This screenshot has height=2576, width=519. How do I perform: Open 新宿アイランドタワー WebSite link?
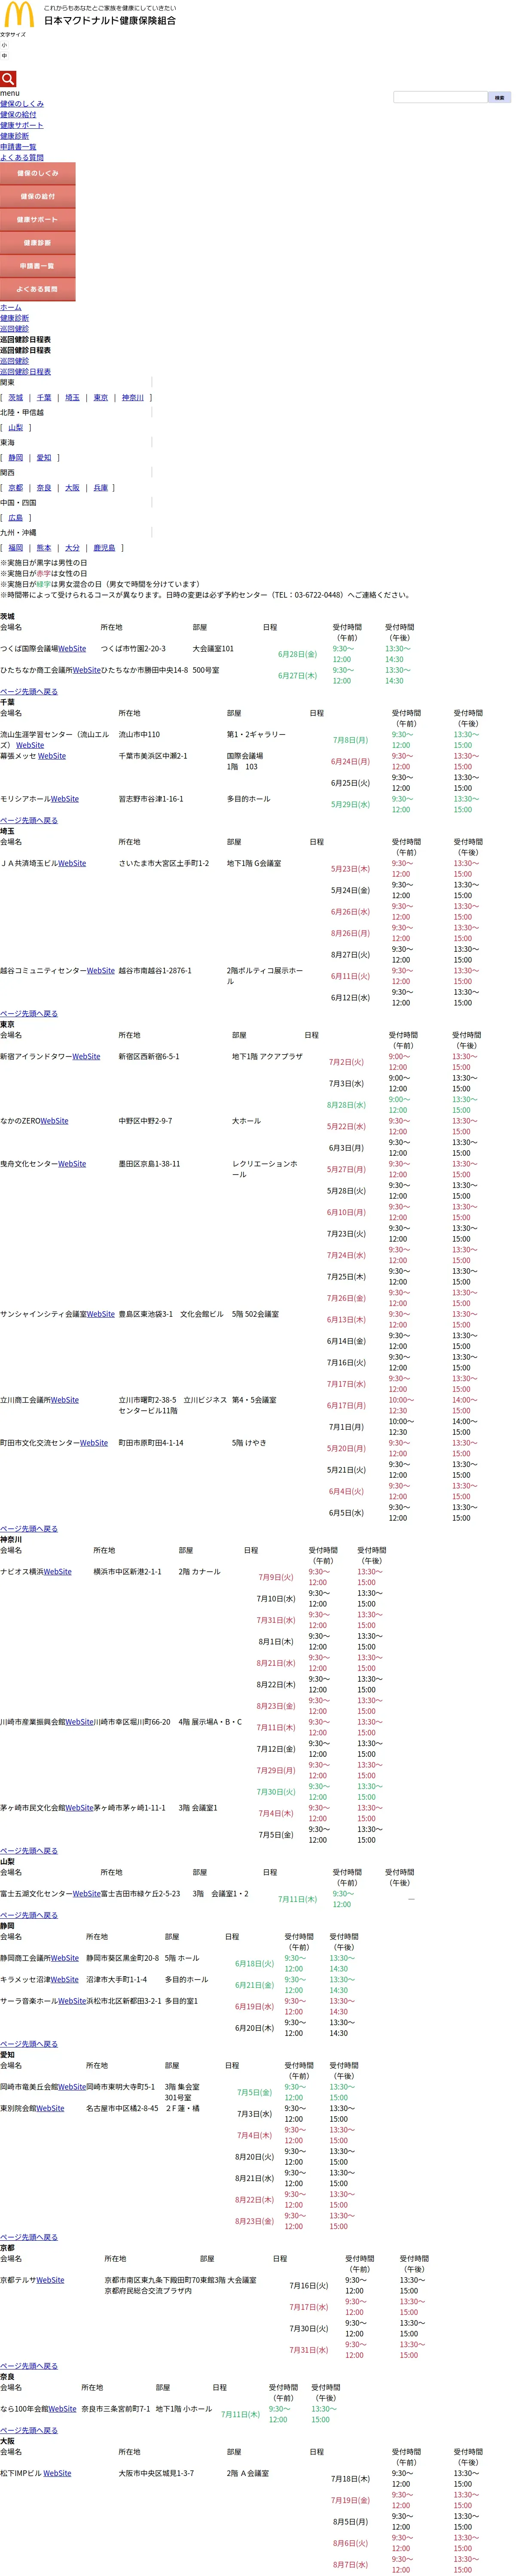[86, 1056]
